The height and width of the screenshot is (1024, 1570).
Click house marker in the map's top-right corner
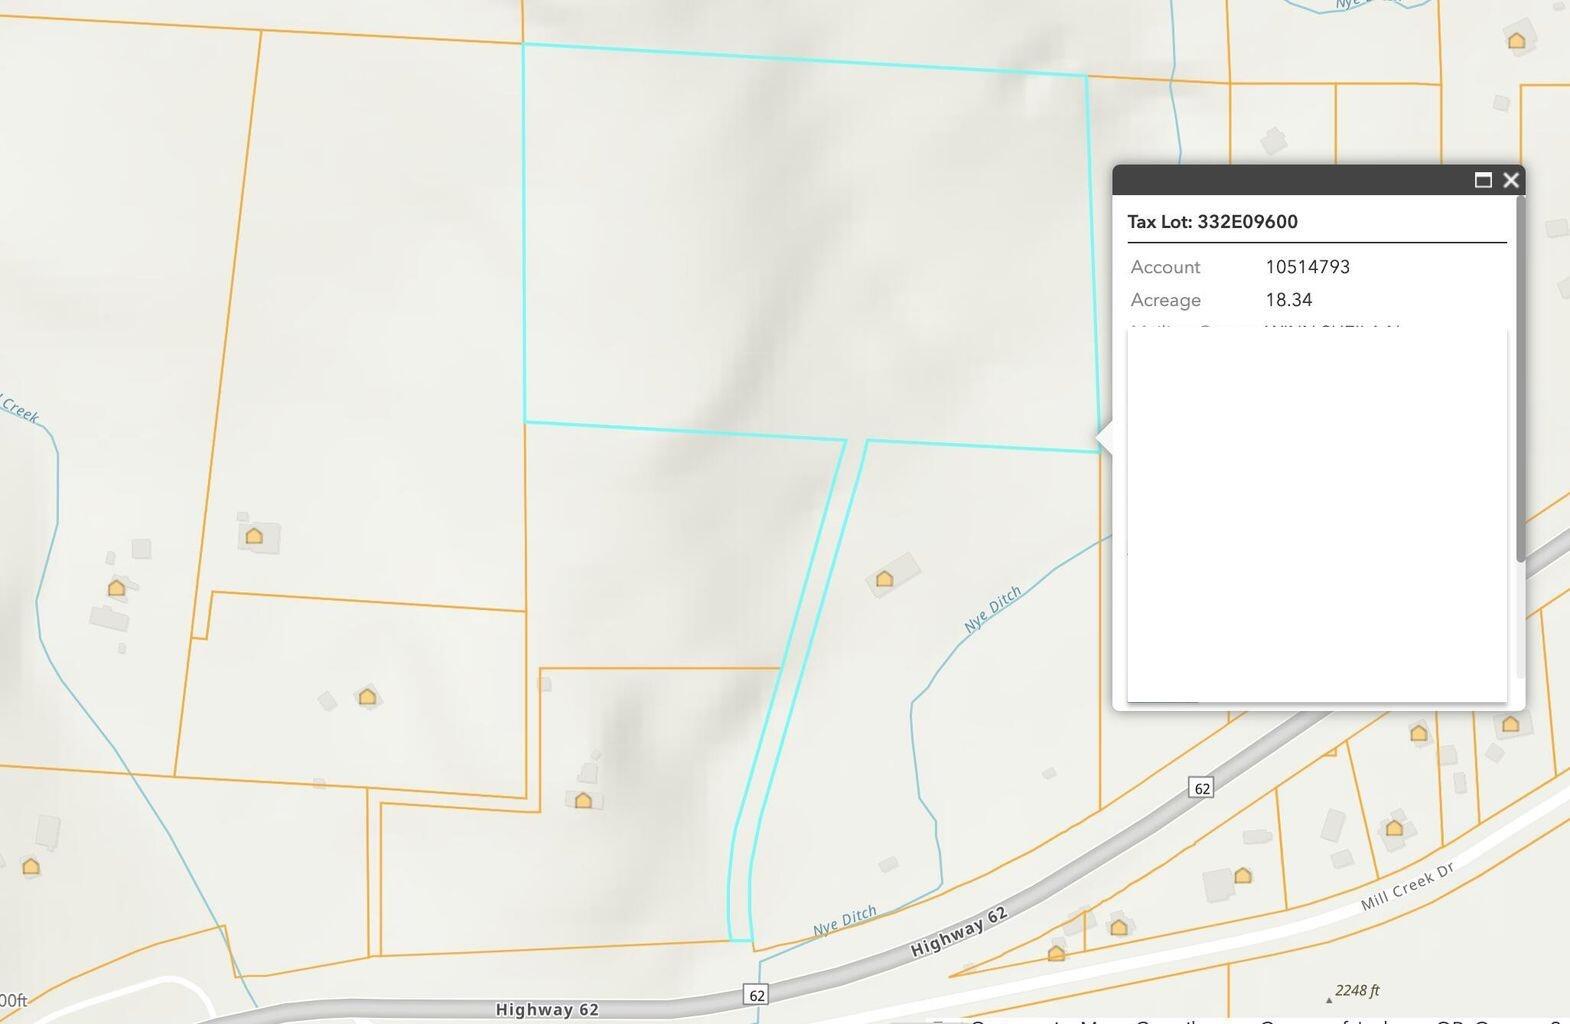[1516, 41]
